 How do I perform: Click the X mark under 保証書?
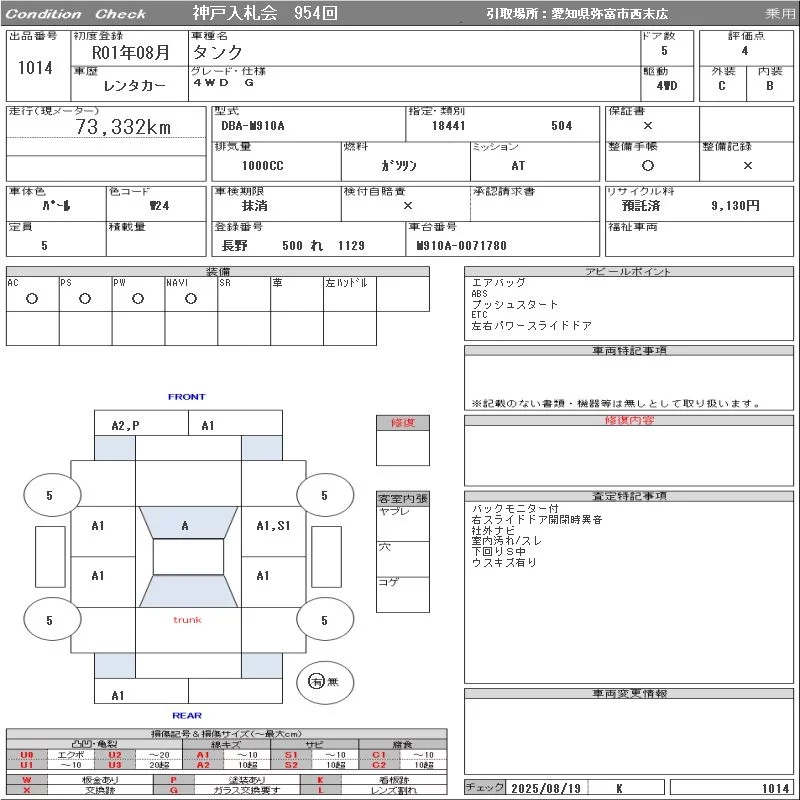(x=648, y=126)
